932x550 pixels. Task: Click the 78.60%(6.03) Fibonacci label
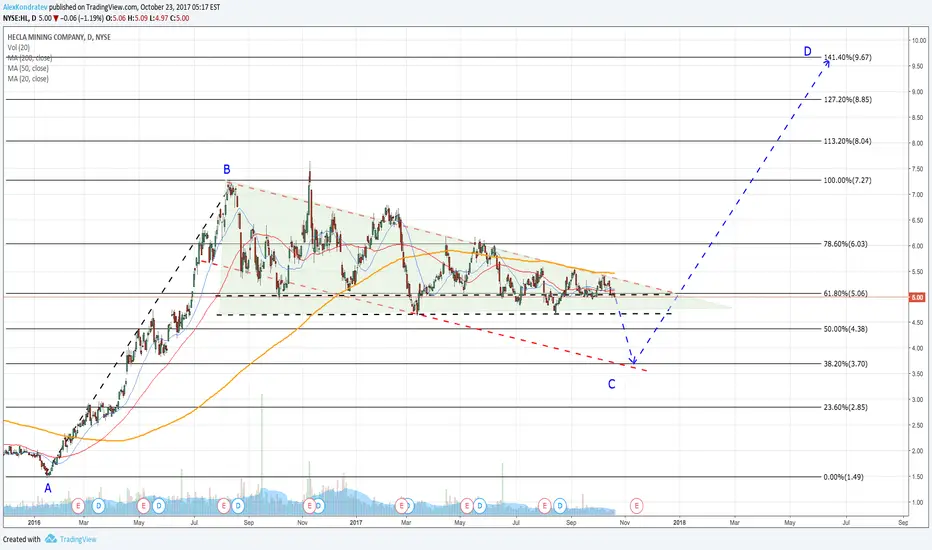point(845,244)
